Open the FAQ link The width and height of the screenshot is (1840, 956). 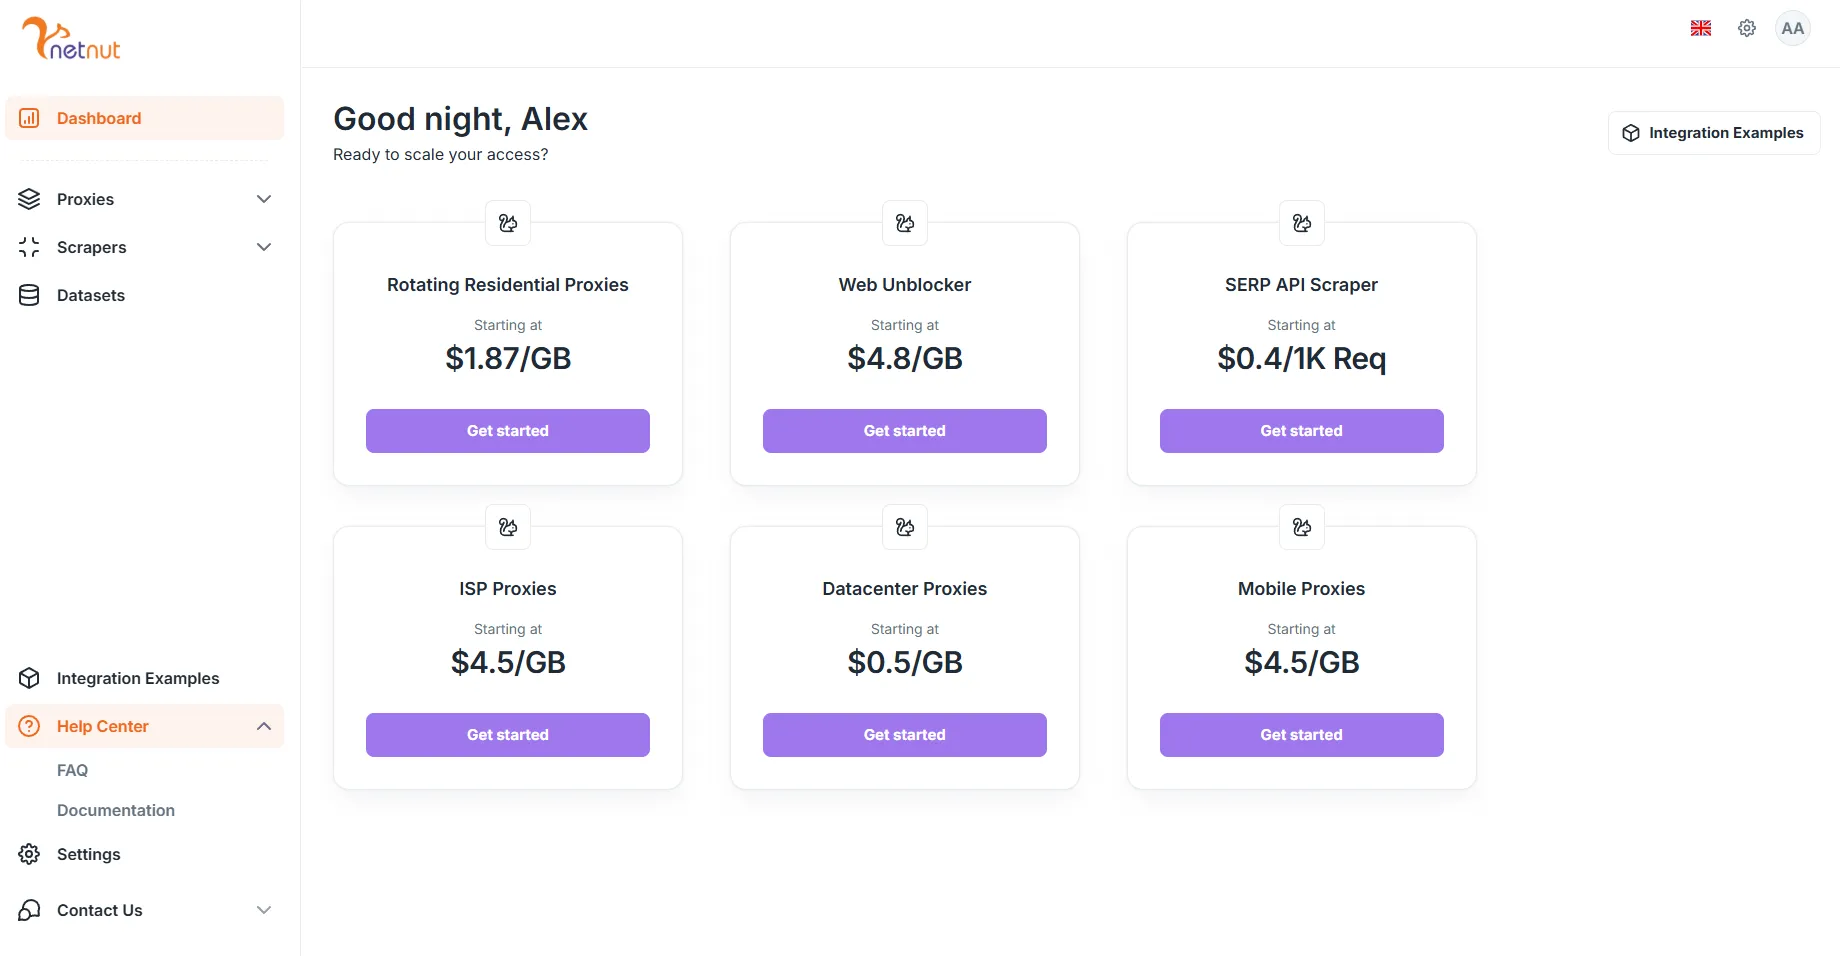coord(73,770)
